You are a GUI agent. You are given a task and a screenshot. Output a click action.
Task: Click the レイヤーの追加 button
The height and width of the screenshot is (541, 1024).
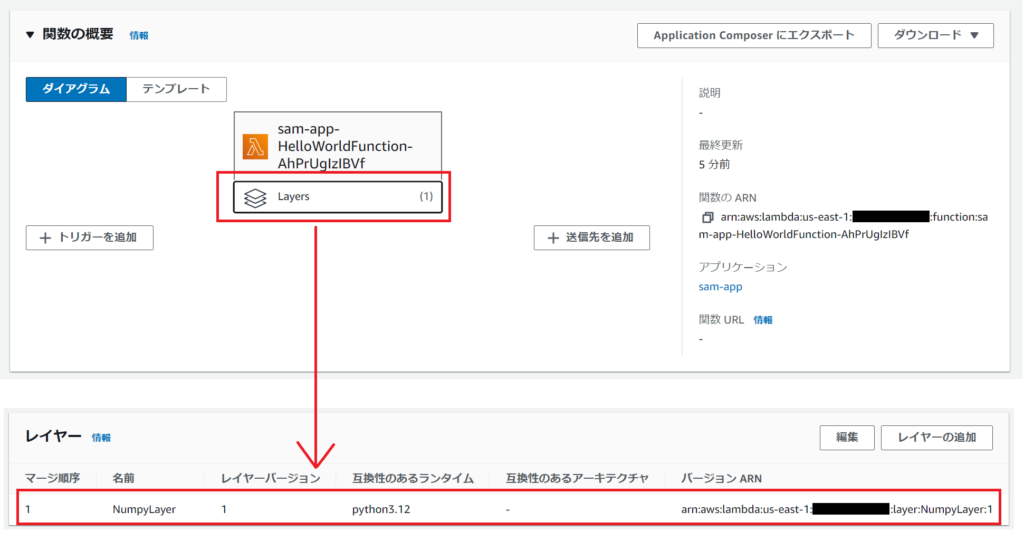(936, 437)
